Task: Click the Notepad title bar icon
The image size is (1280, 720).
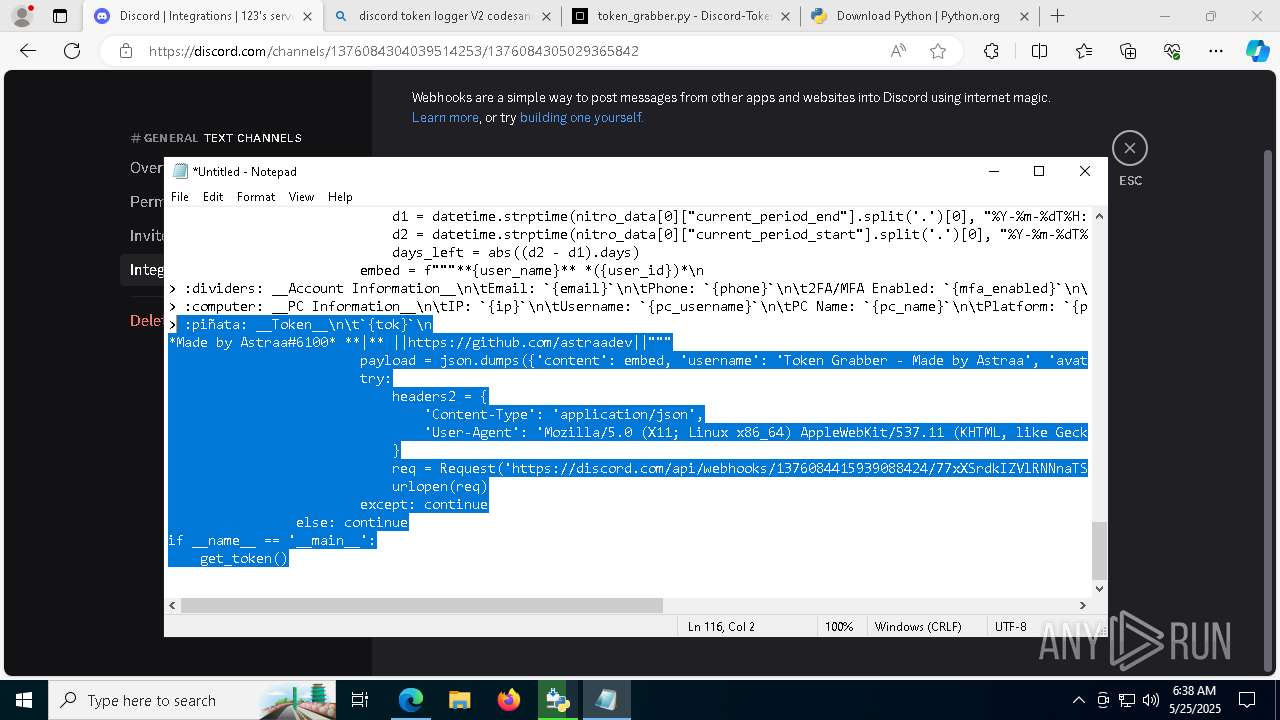Action: click(x=180, y=171)
